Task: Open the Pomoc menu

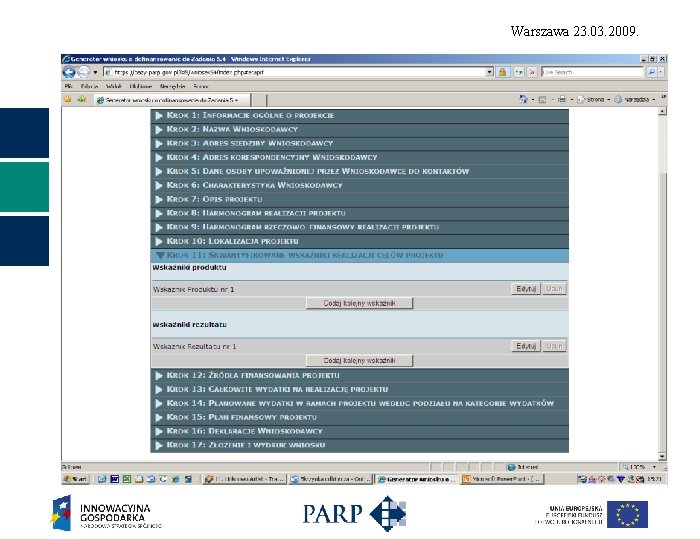Action: [x=201, y=86]
